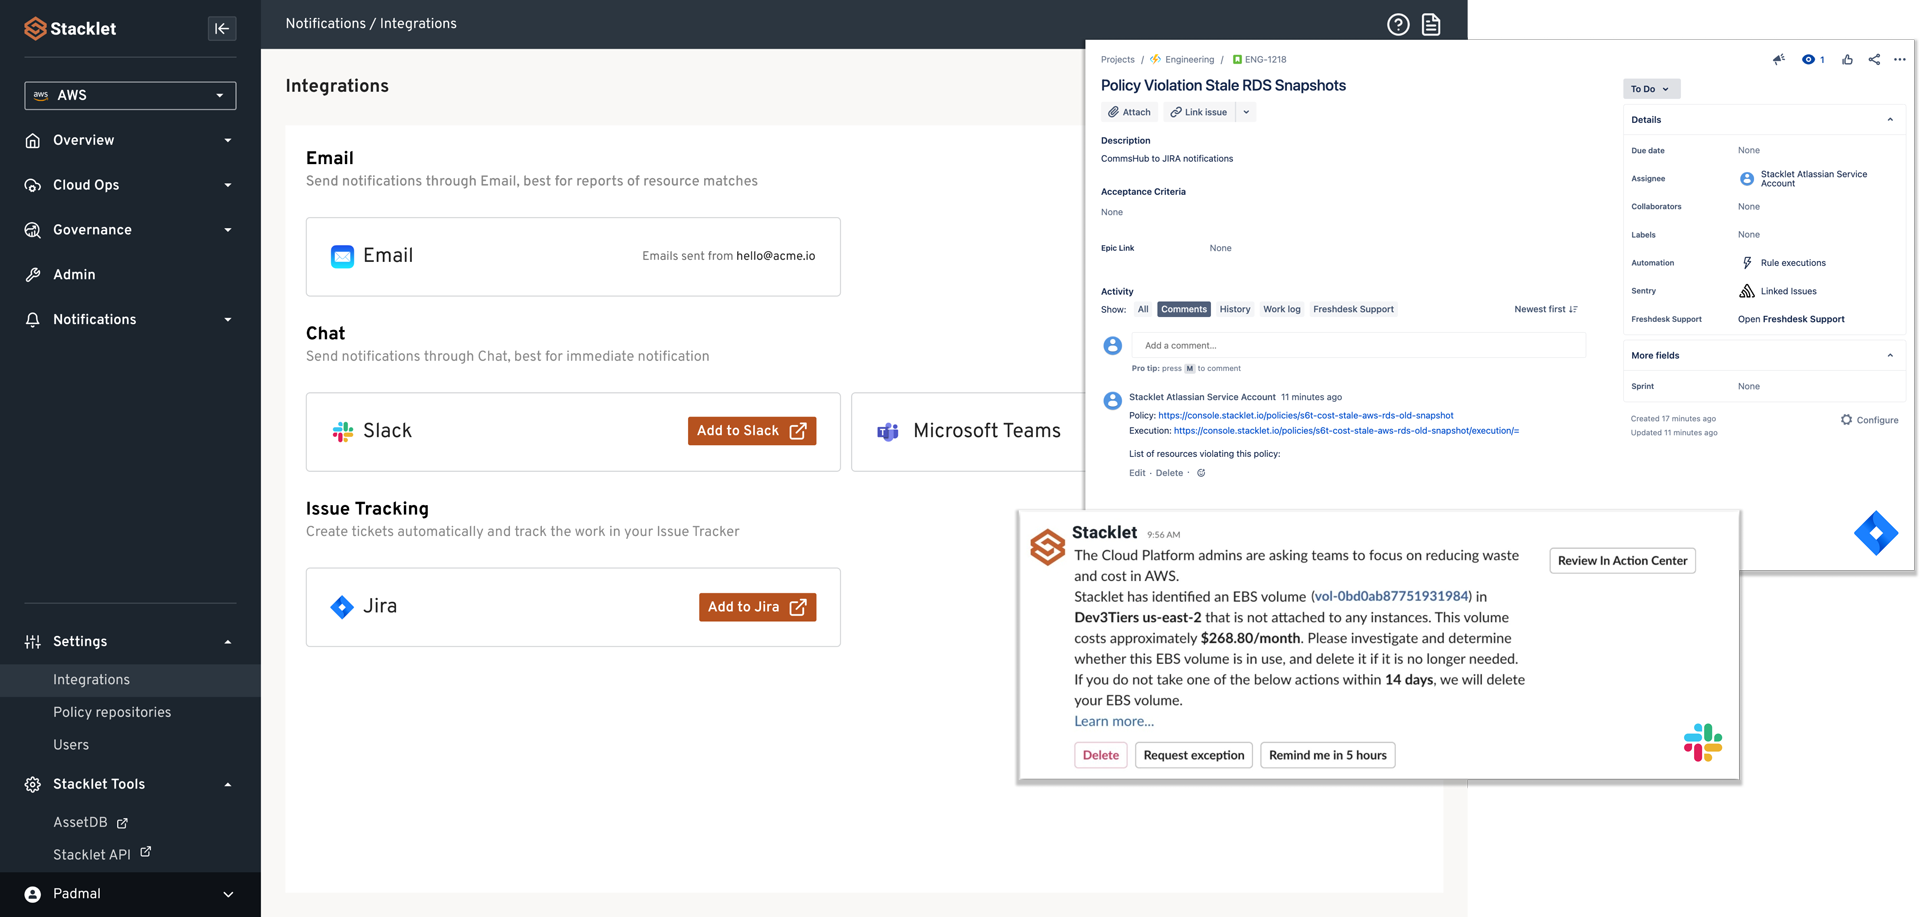Click the Add a comment field
This screenshot has height=917, width=1920.
click(1358, 346)
